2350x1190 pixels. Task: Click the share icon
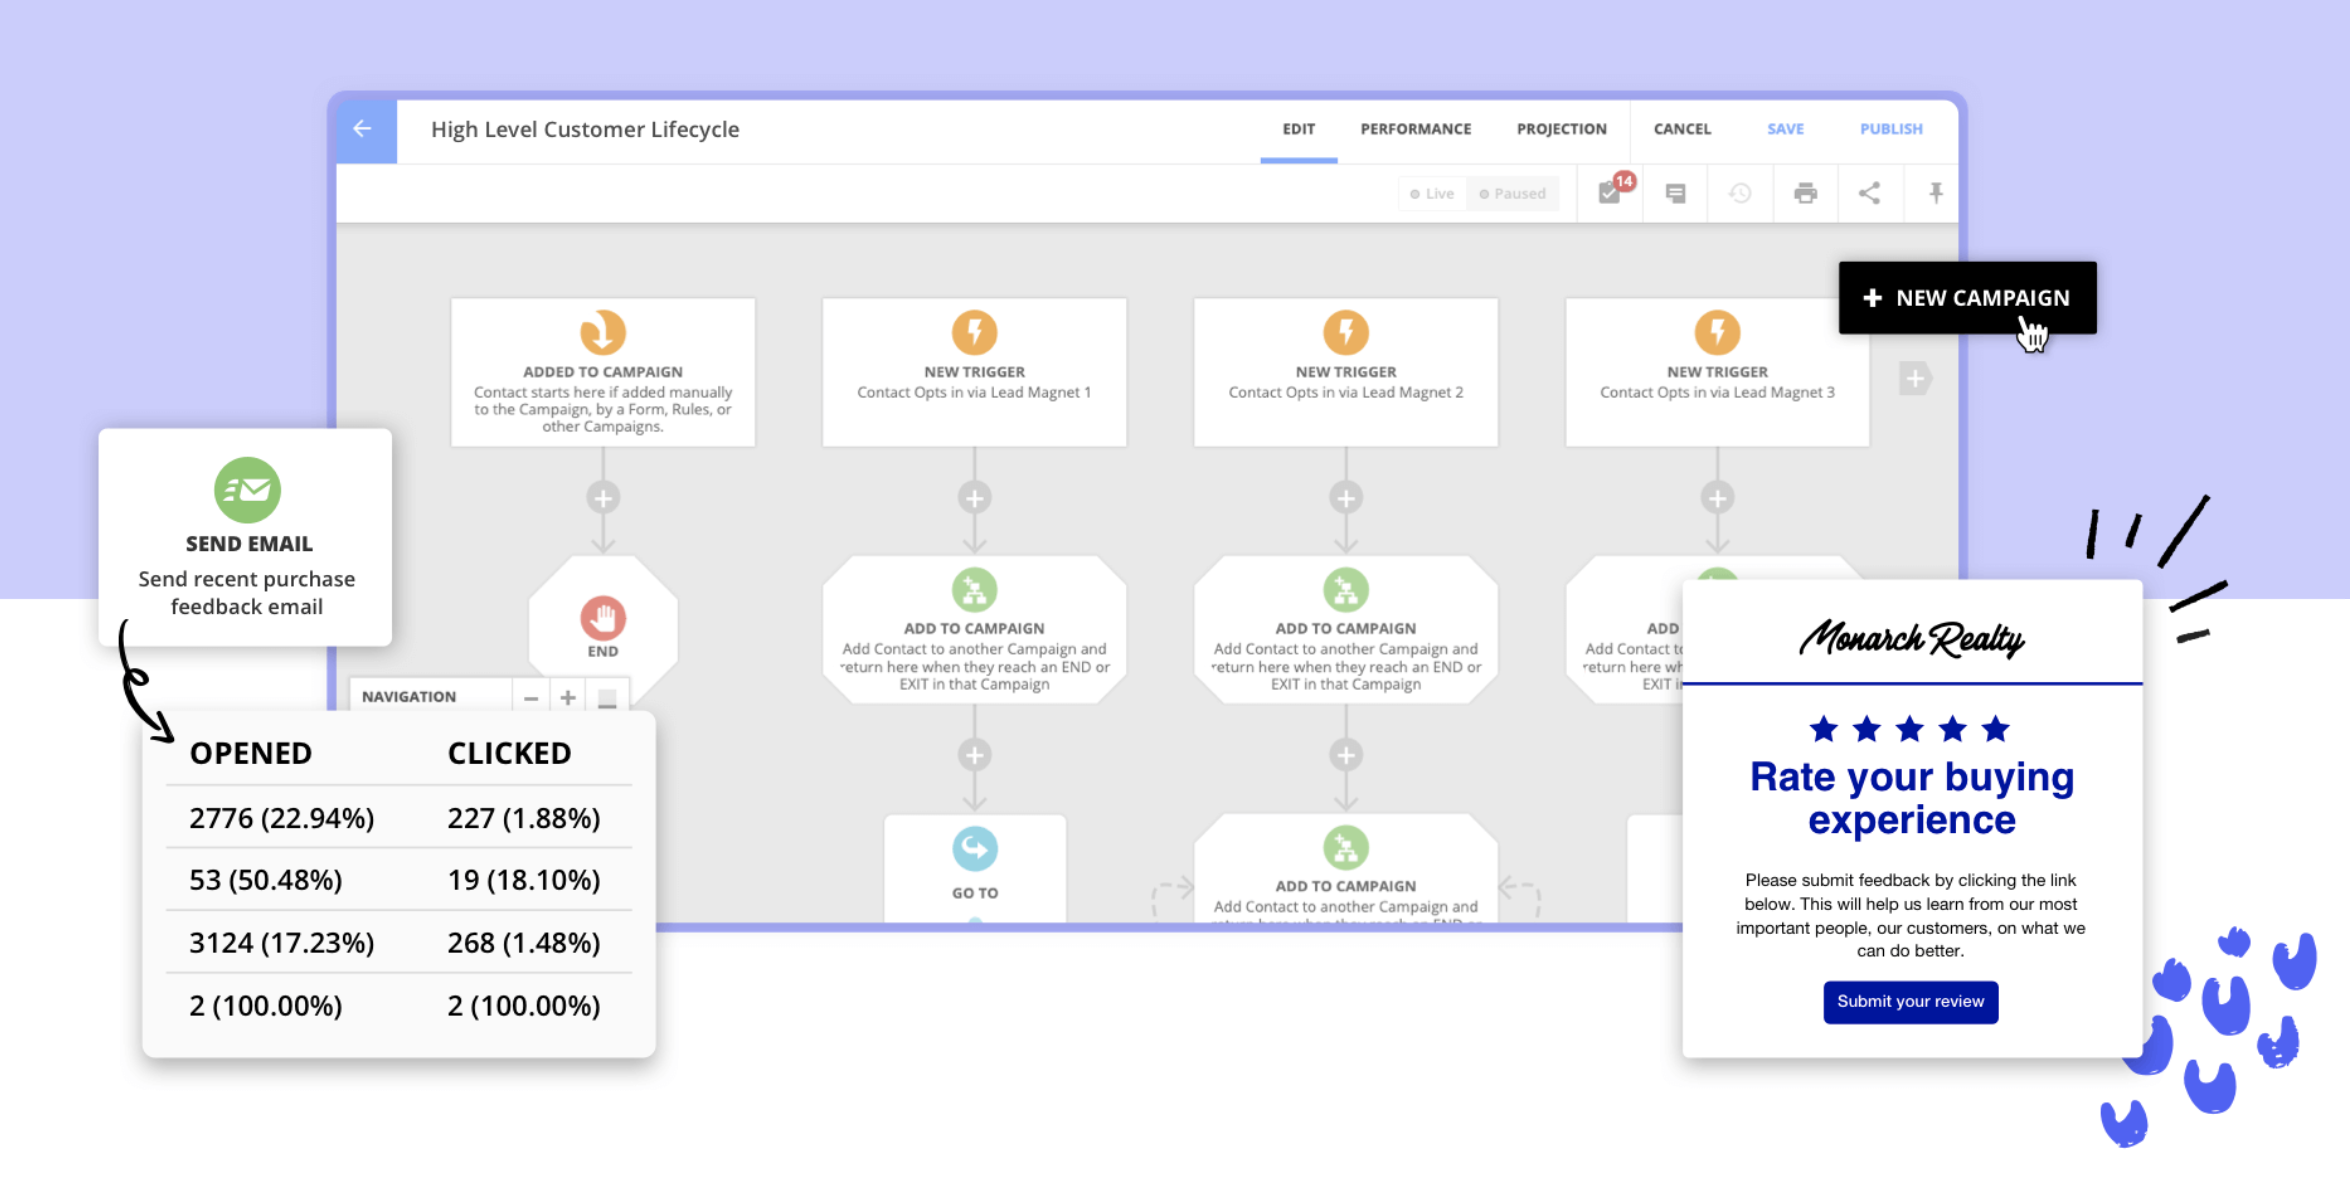[x=1869, y=193]
